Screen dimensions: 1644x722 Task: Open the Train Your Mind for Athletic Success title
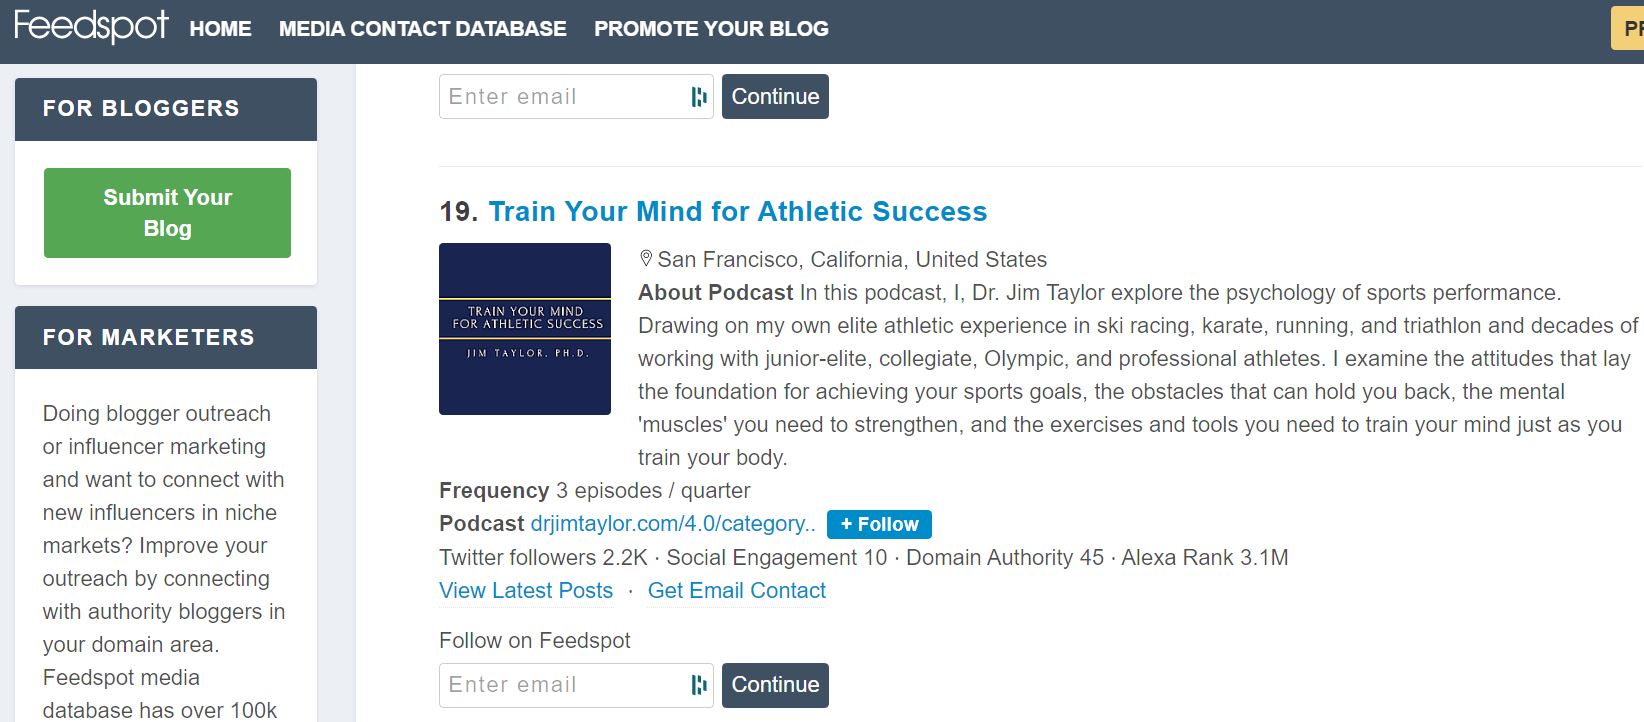pos(737,211)
